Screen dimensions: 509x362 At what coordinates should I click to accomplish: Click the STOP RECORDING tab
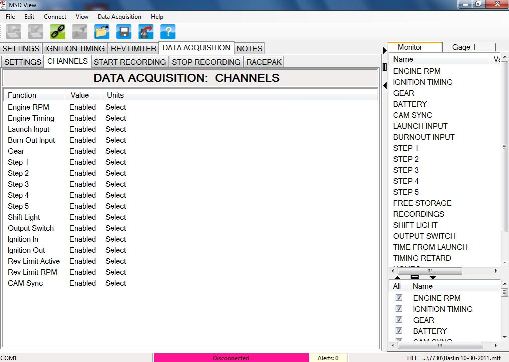(206, 62)
